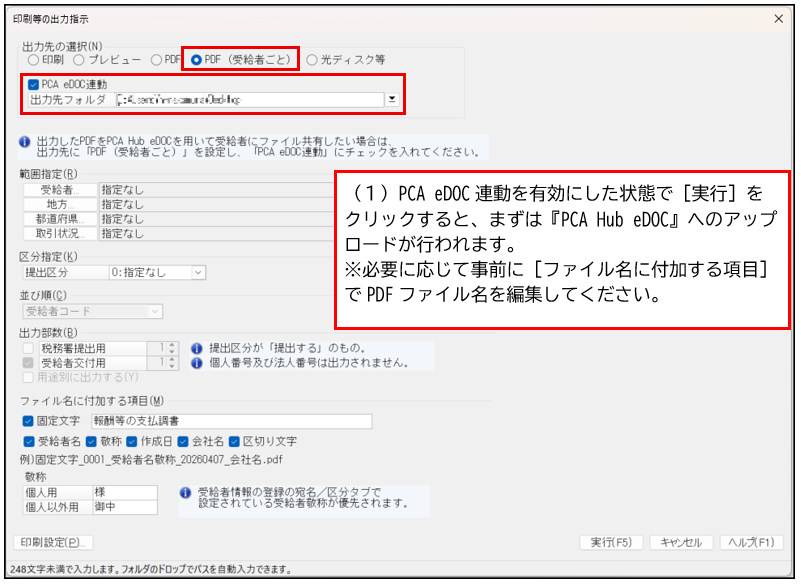Image resolution: width=801 pixels, height=586 pixels.
Task: Click the 受給者 指定なし value field
Action: click(216, 190)
